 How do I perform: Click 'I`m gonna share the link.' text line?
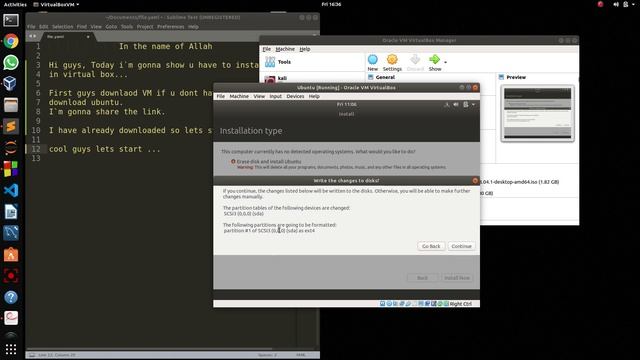107,112
